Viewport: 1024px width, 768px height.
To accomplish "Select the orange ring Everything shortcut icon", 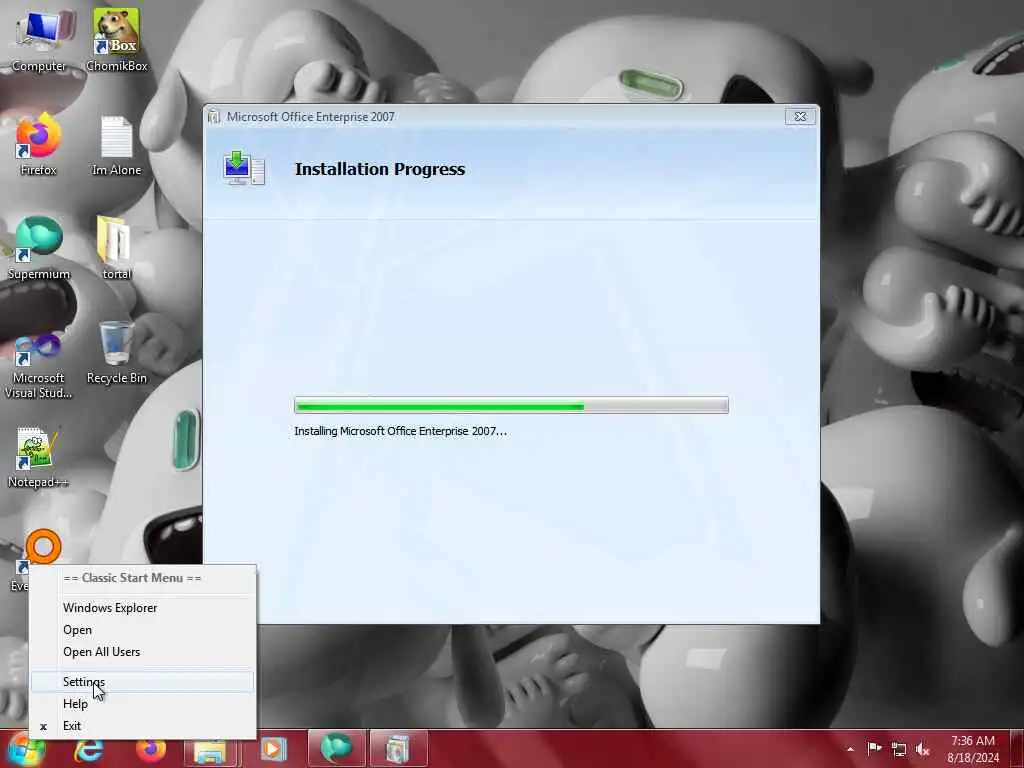I will pyautogui.click(x=43, y=546).
